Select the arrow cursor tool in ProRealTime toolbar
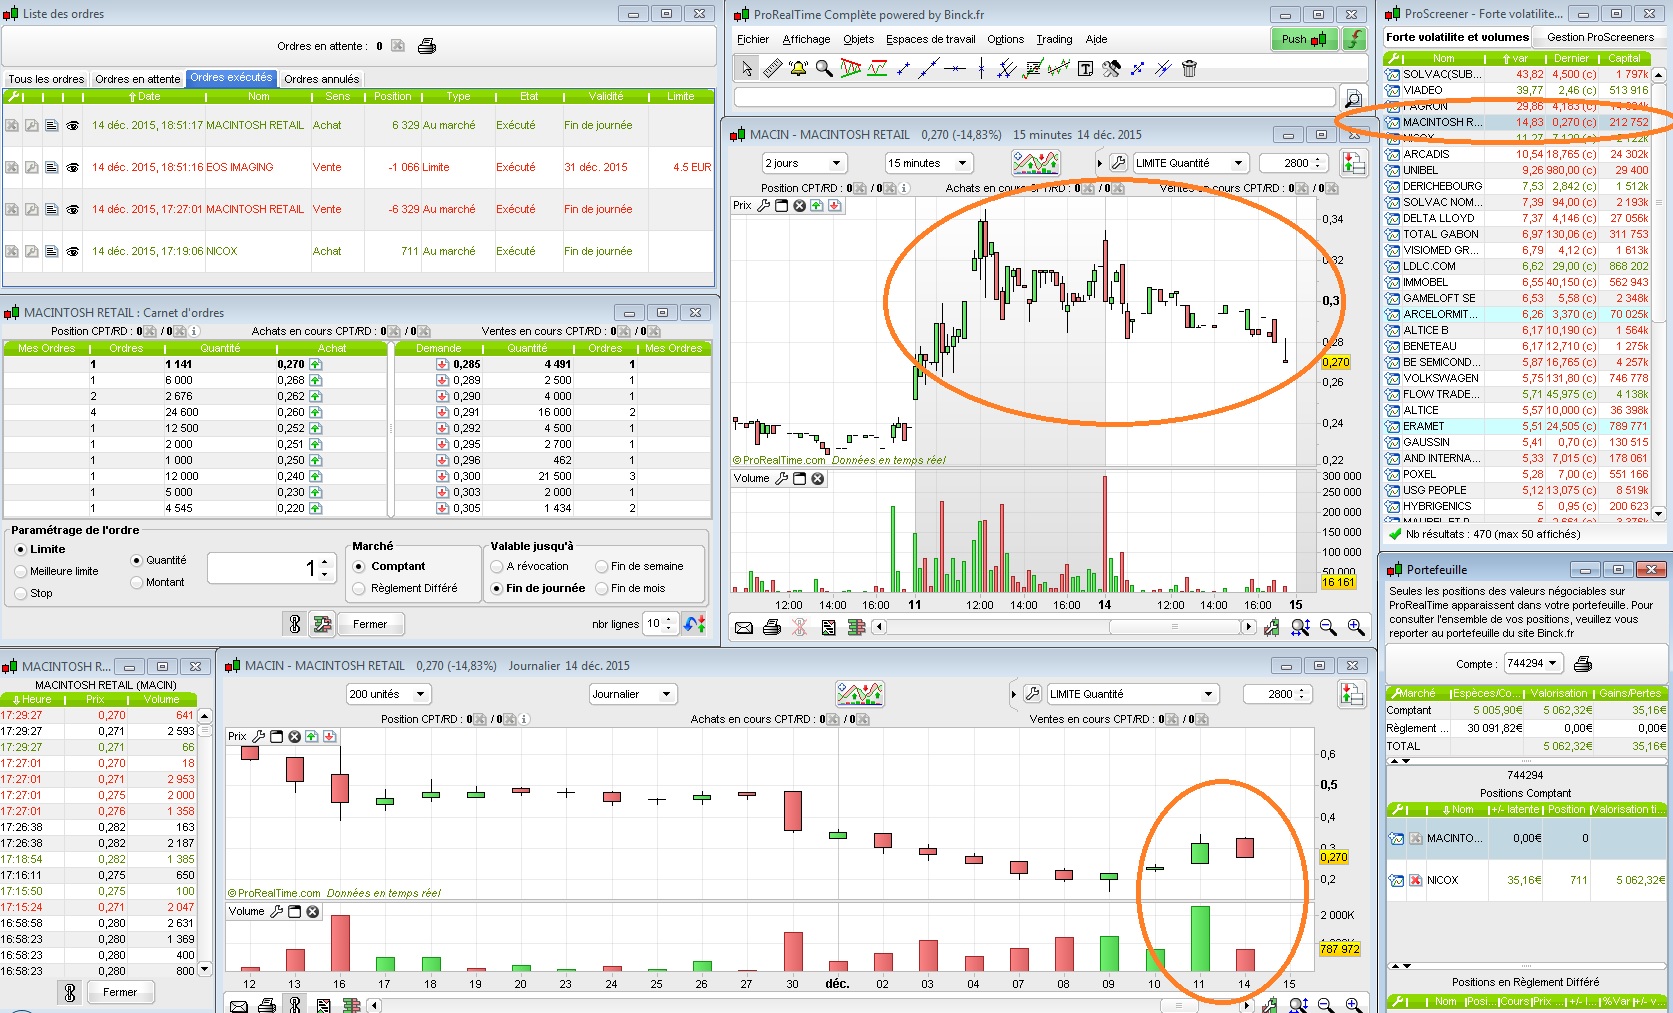Screen dimensions: 1673x1013 (x=746, y=68)
